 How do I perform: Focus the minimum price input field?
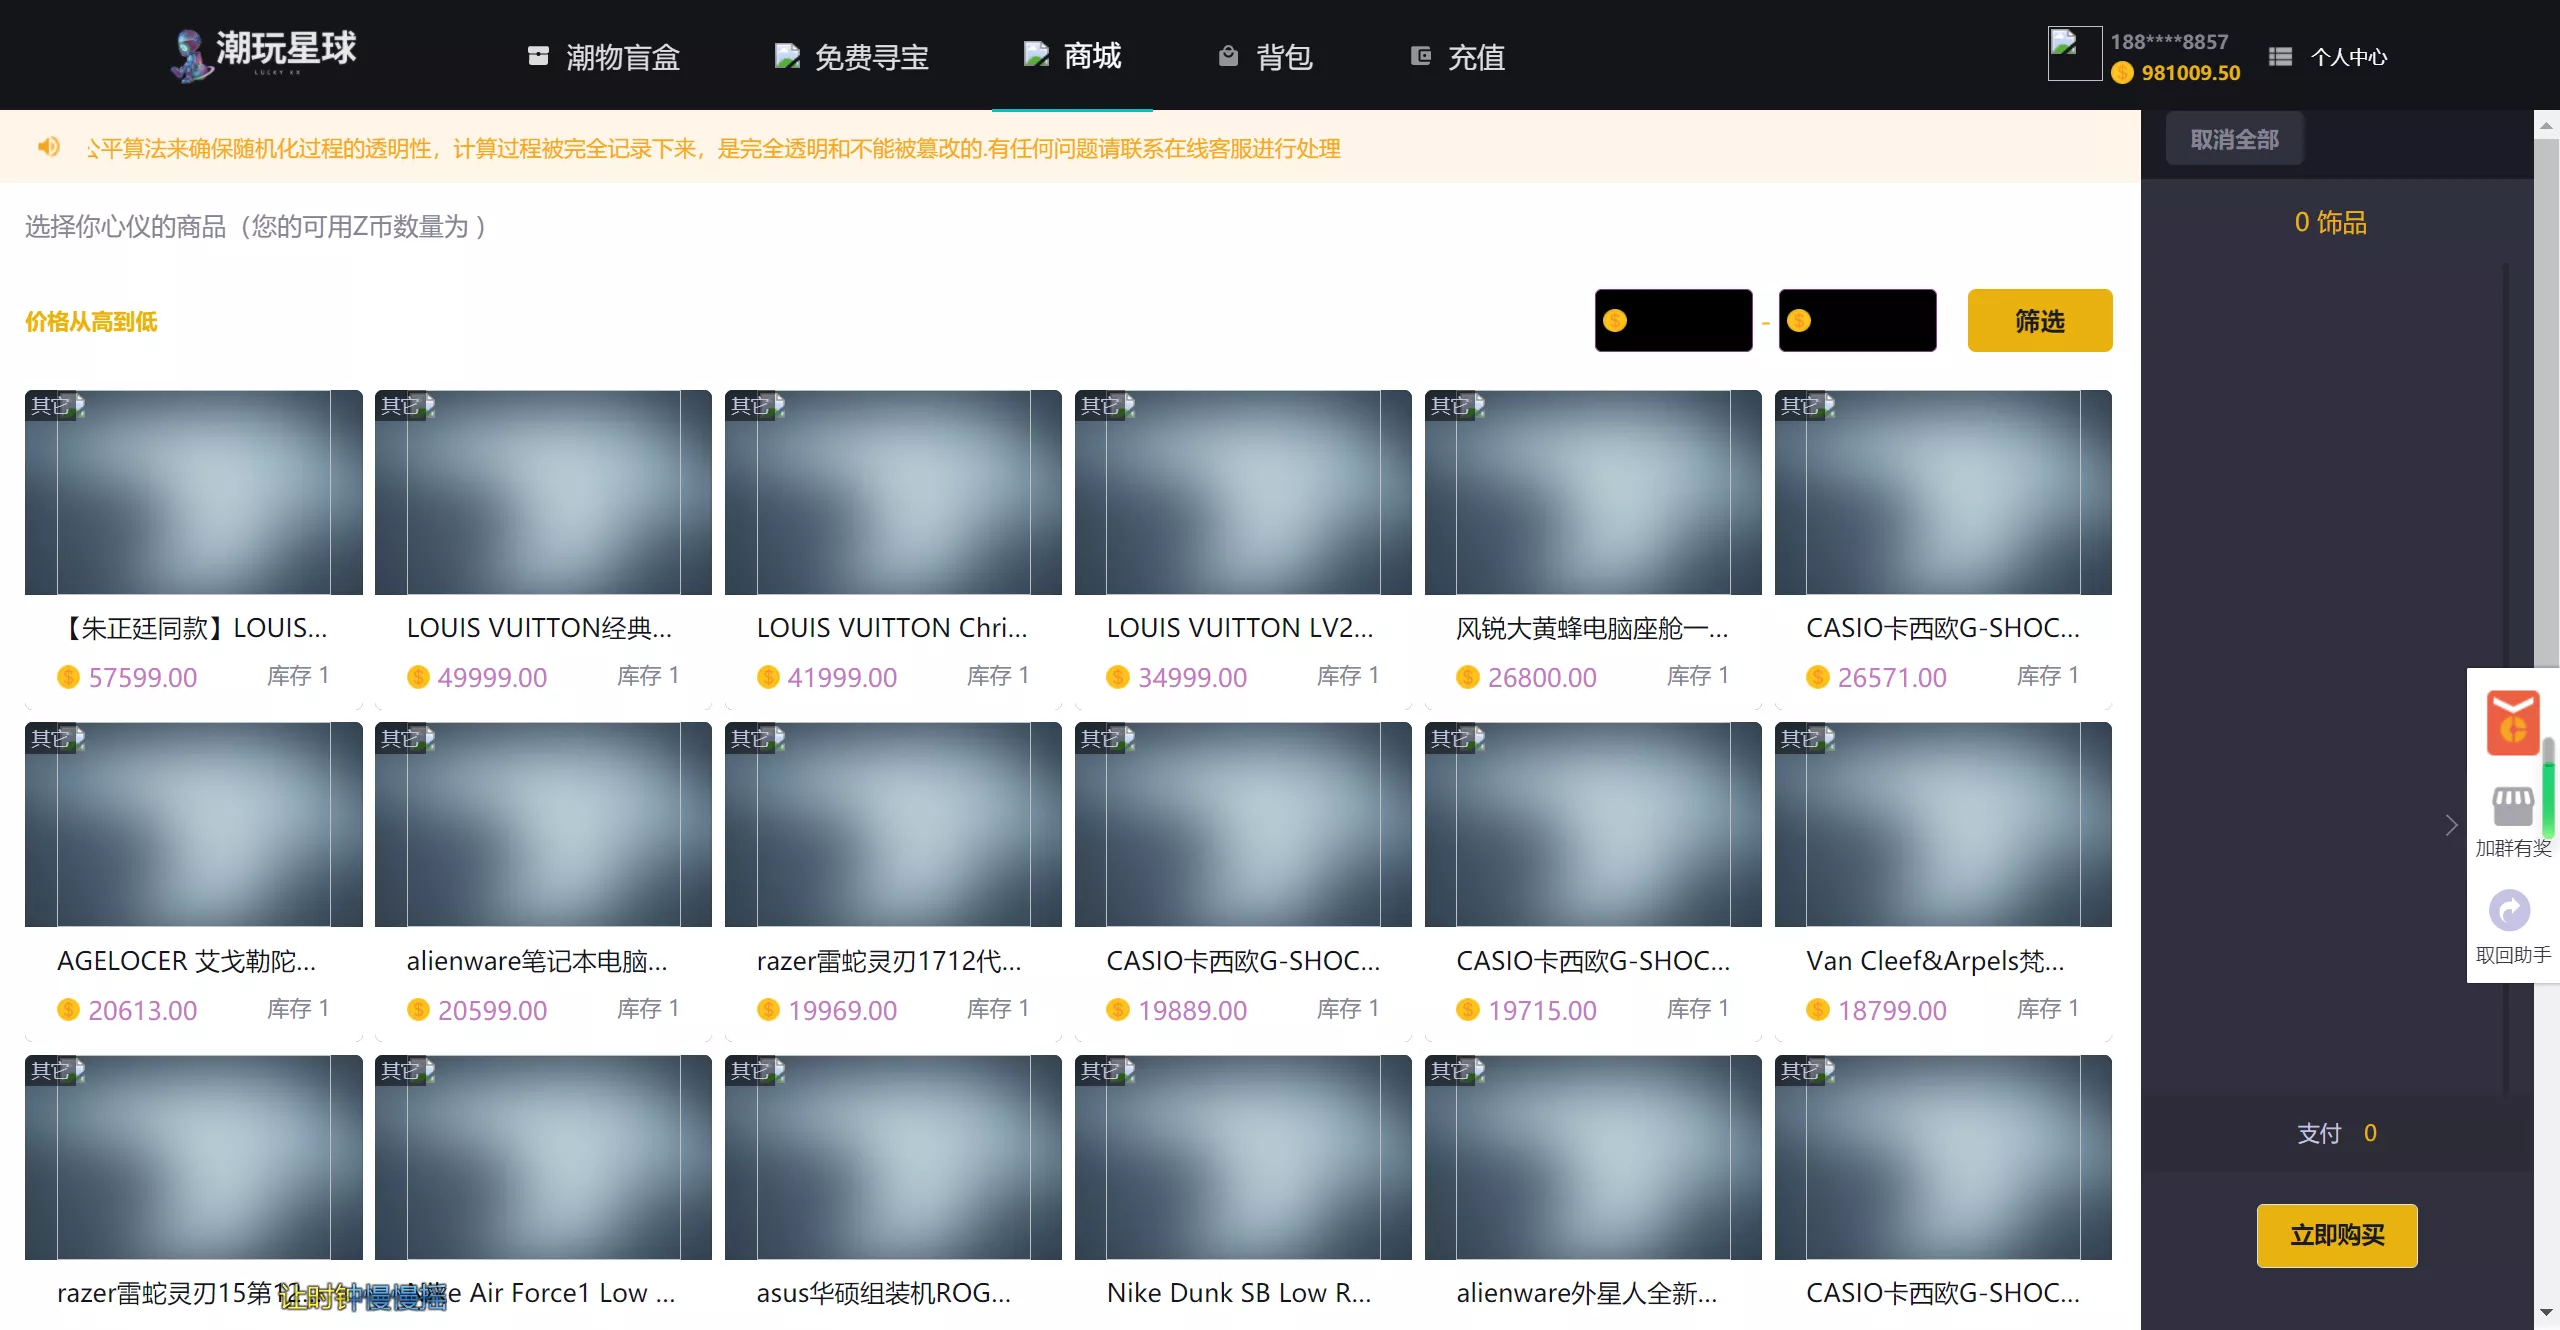(x=1685, y=321)
